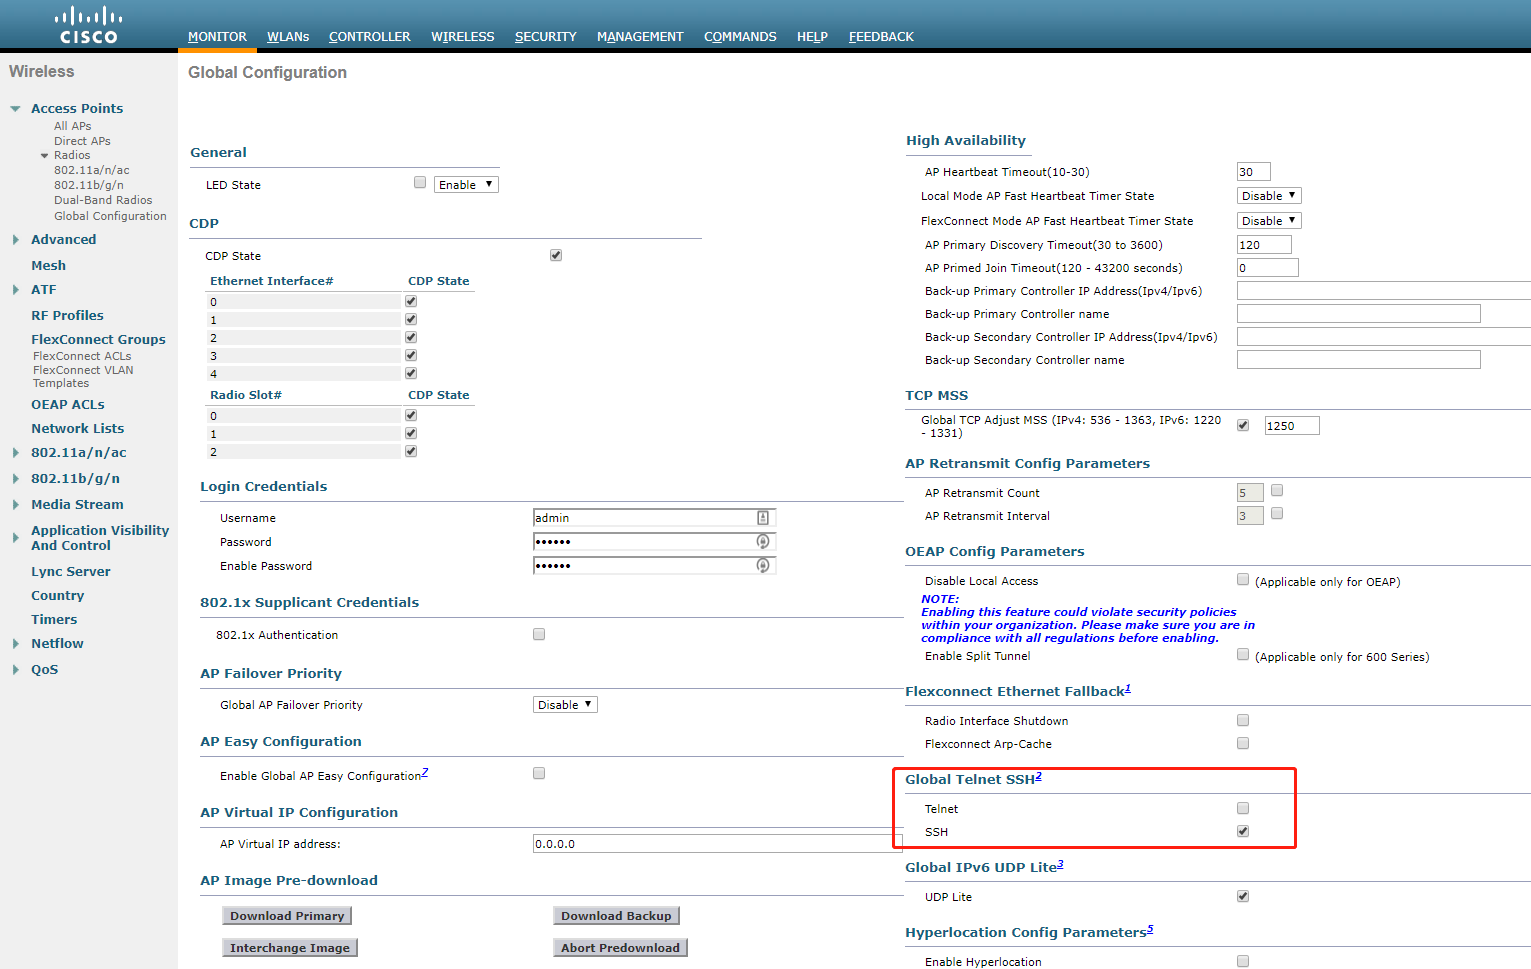This screenshot has width=1531, height=969.
Task: Click the padlock icon in the Password field
Action: (x=763, y=541)
